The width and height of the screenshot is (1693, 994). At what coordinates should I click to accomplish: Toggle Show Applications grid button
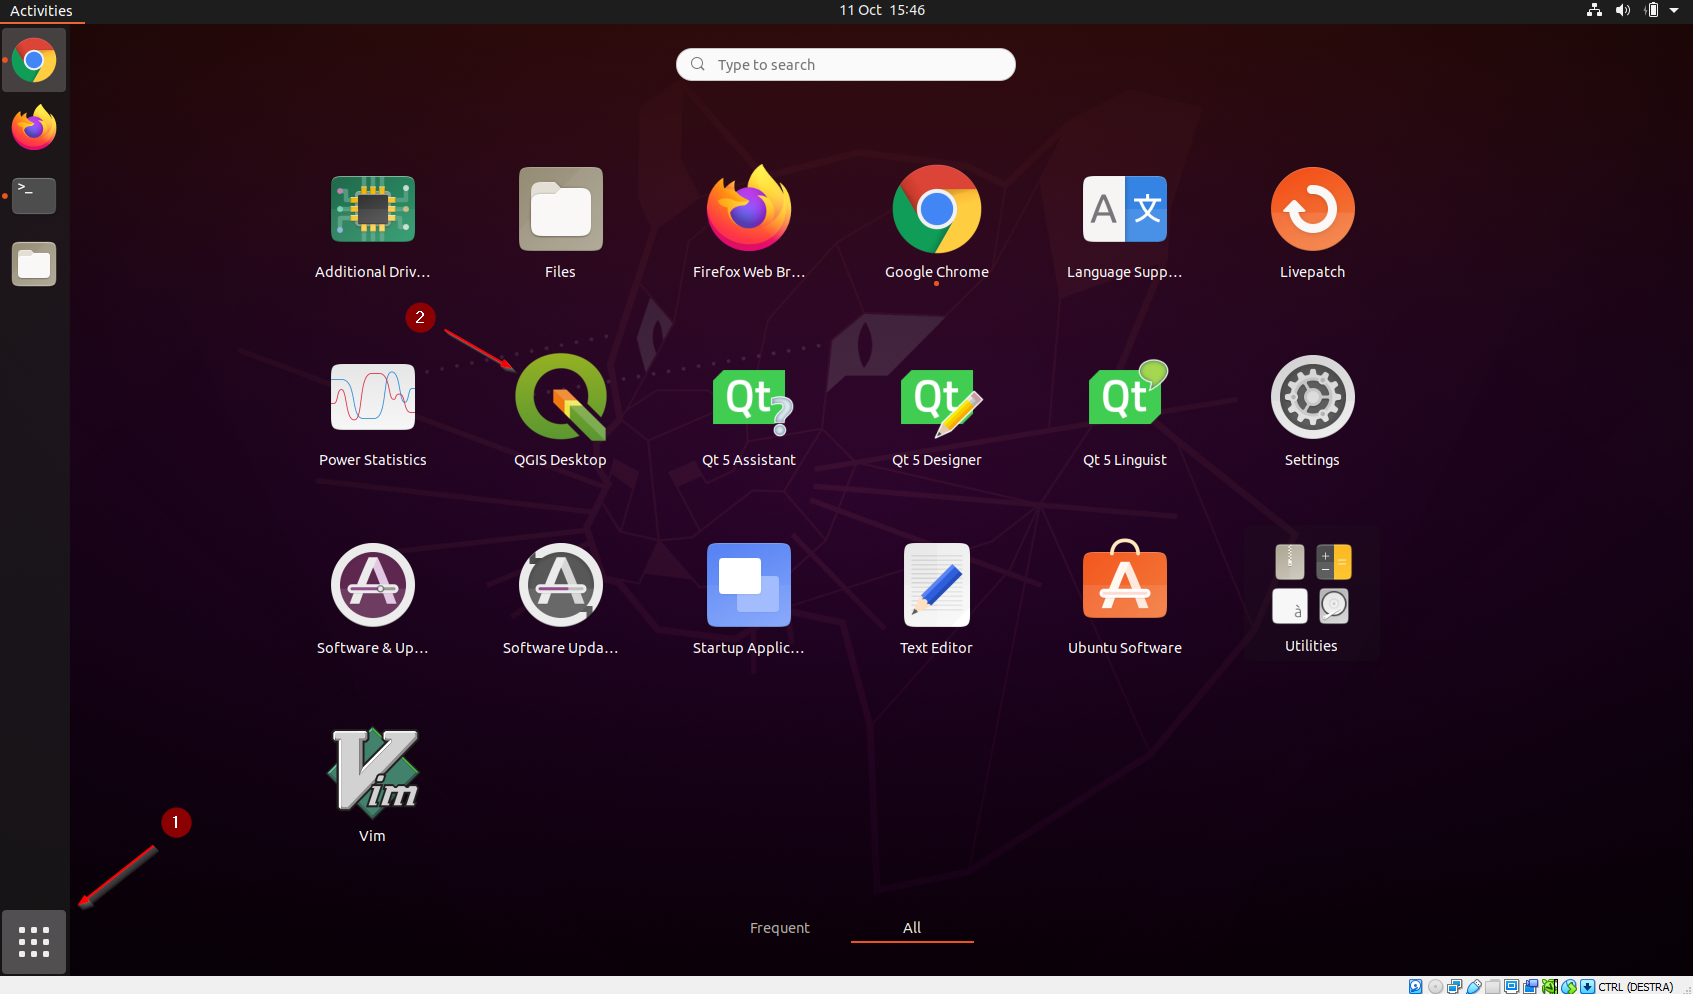[x=34, y=942]
